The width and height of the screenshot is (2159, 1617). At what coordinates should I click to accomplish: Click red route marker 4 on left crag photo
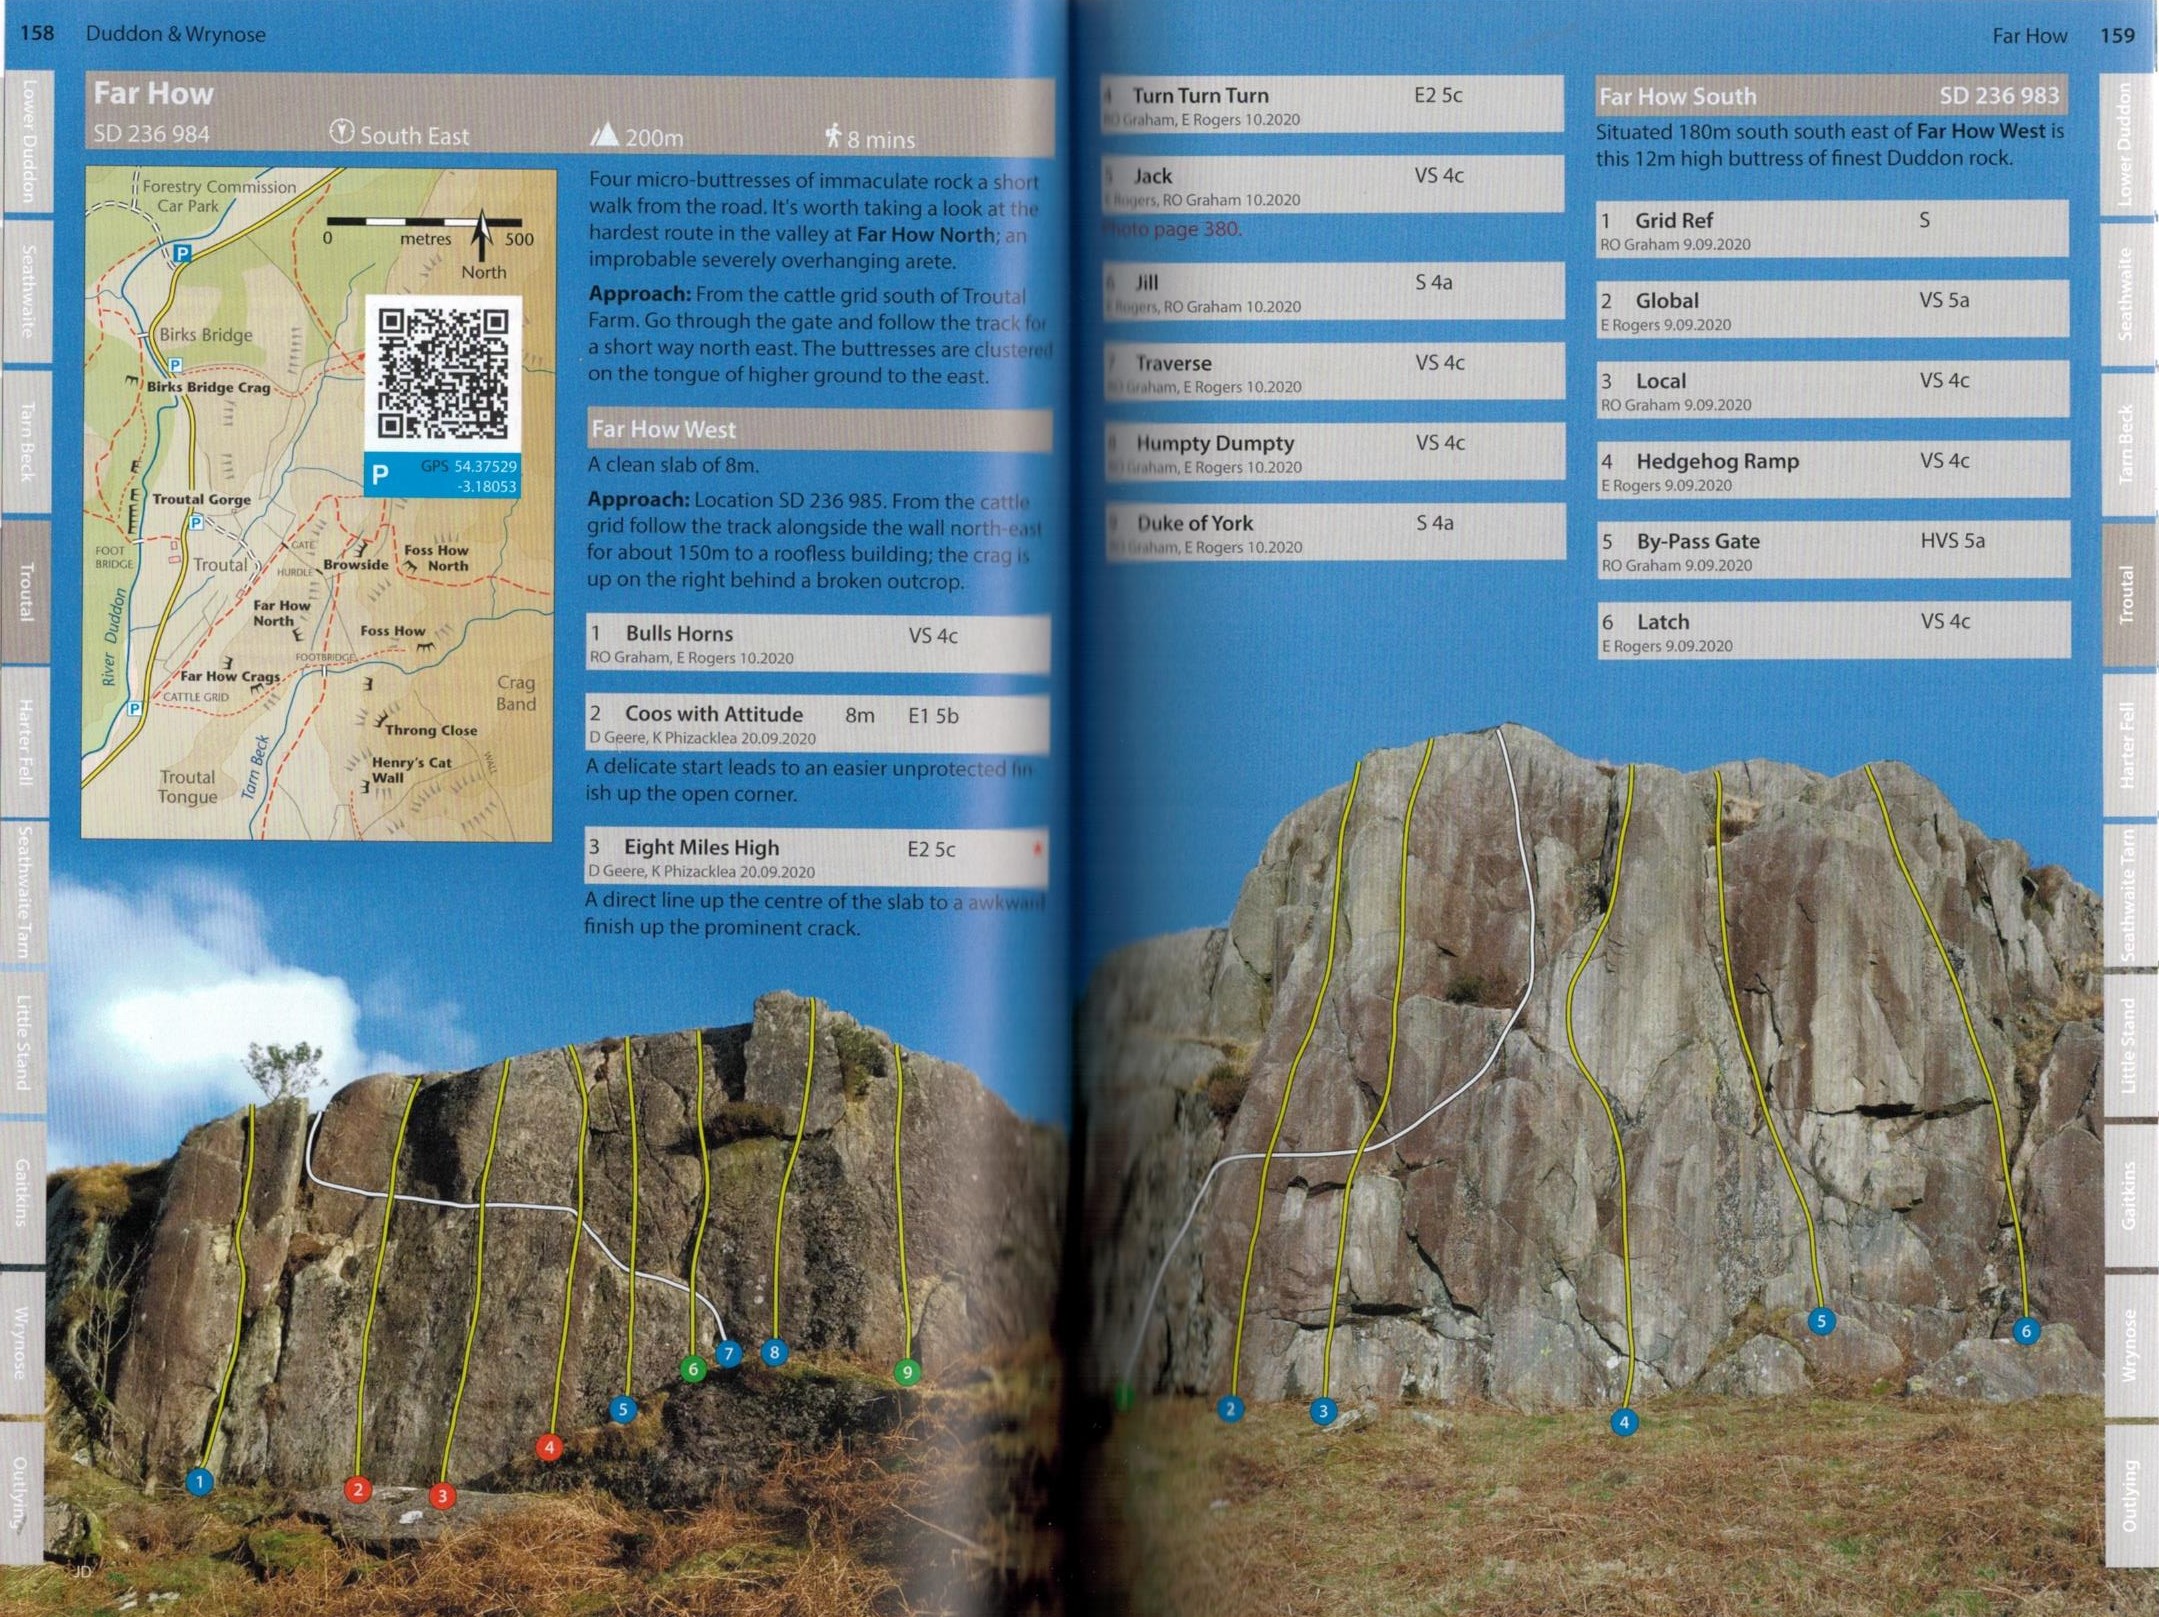pyautogui.click(x=548, y=1446)
